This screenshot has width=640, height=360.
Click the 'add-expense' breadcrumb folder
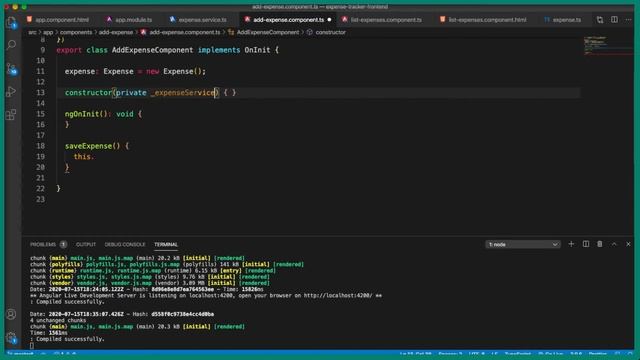[x=116, y=32]
